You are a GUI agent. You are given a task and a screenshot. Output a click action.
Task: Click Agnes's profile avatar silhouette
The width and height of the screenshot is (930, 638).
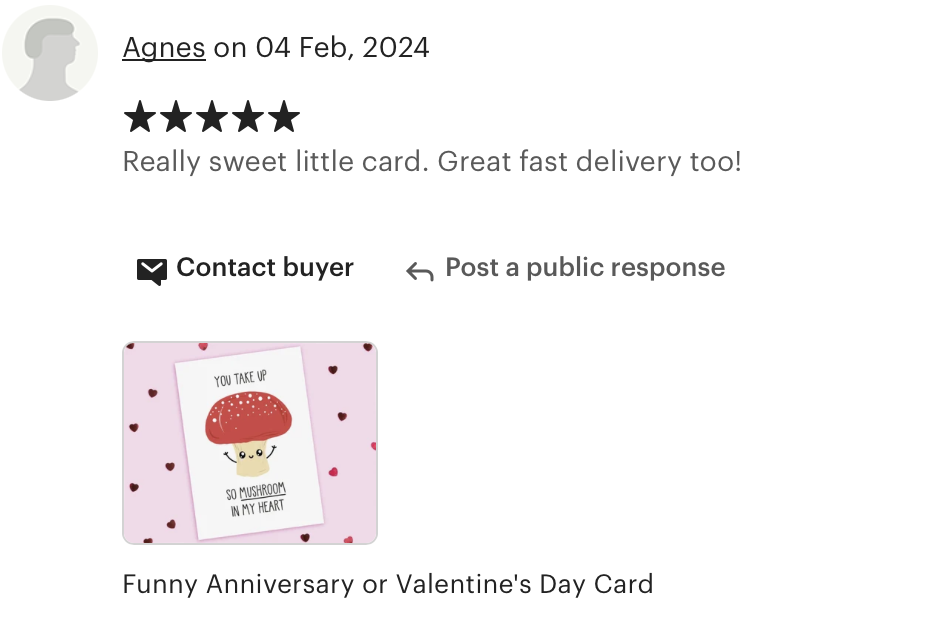[x=50, y=53]
